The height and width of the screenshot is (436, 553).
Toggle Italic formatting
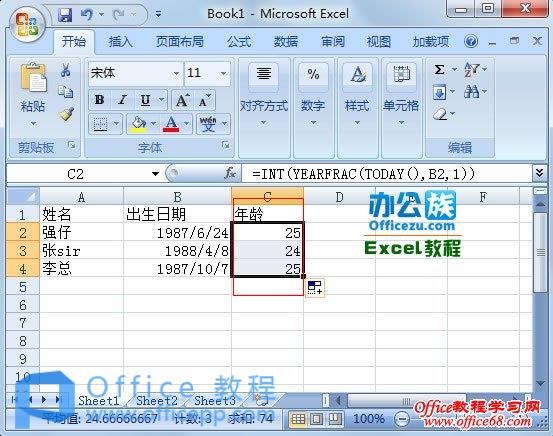[x=122, y=101]
